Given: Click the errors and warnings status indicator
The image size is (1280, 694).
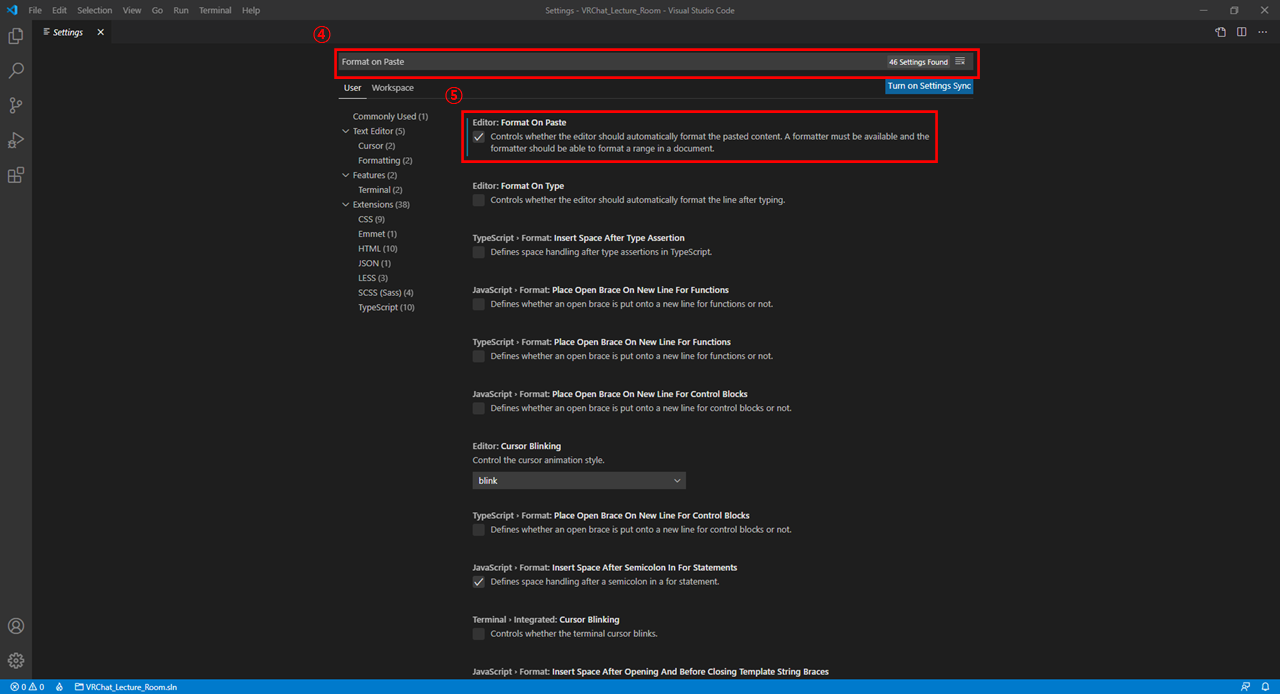Looking at the screenshot, I should (x=27, y=687).
